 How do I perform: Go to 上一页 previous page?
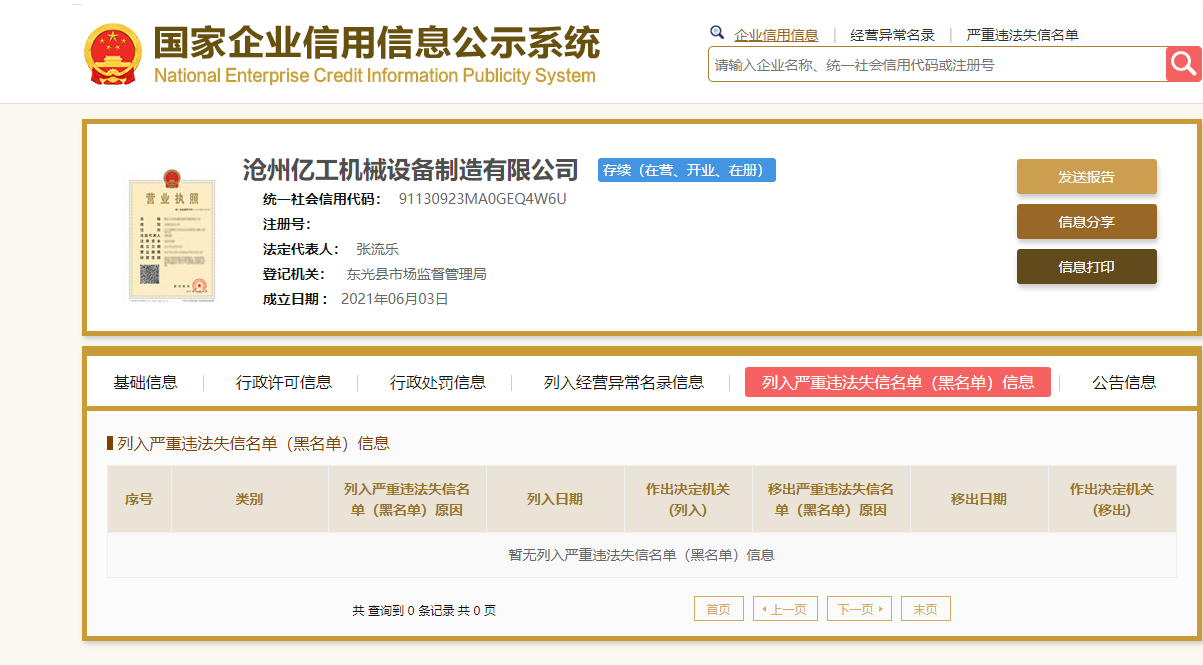[x=785, y=609]
